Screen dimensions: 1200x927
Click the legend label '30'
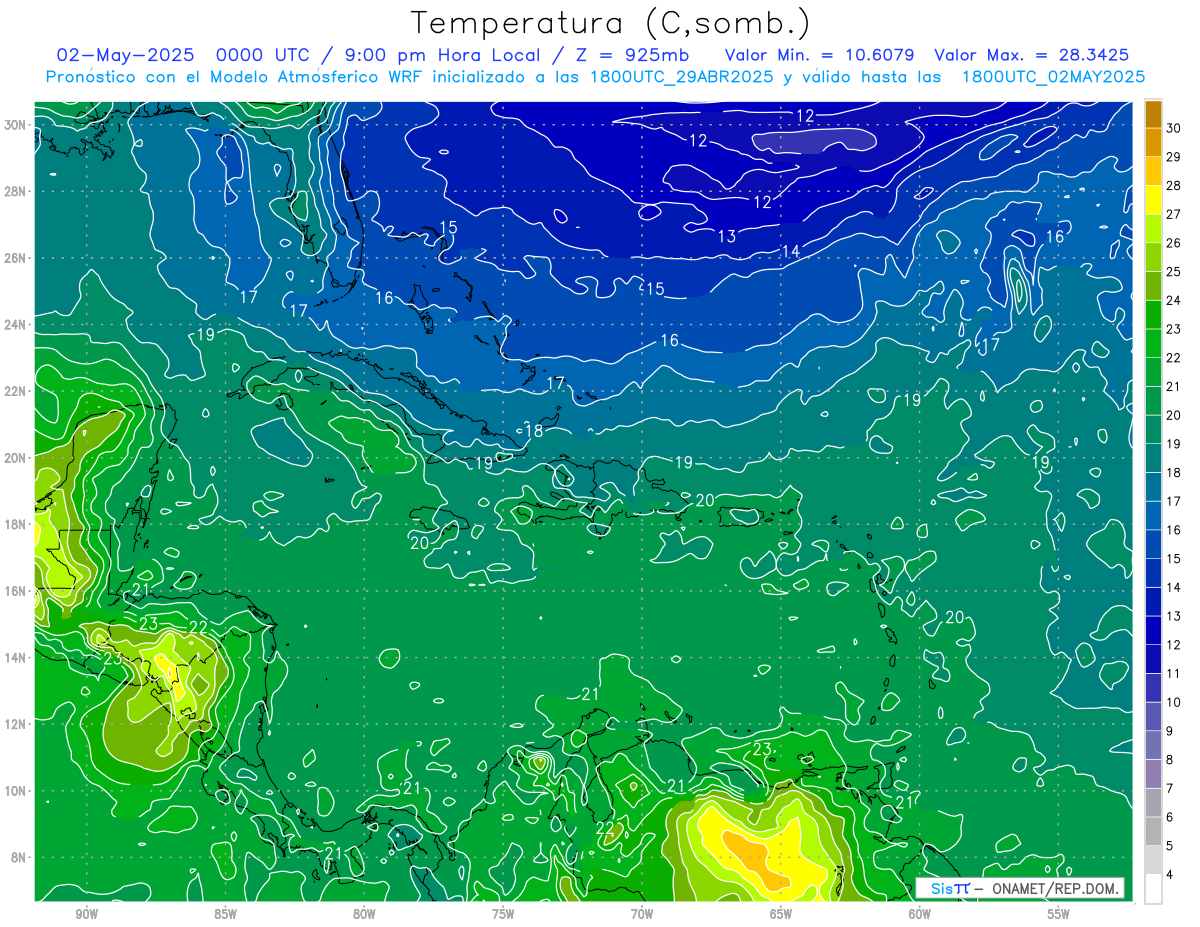tap(1174, 128)
